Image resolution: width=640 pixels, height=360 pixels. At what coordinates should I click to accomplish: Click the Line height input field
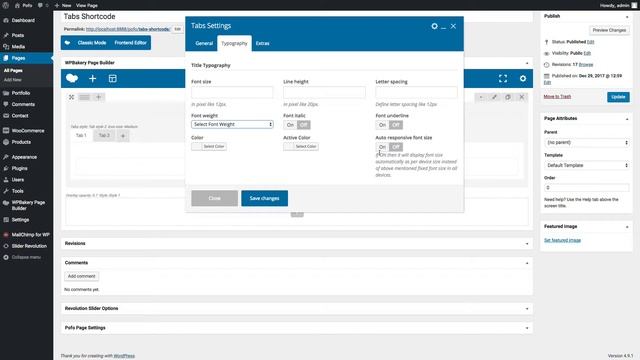[x=324, y=93]
